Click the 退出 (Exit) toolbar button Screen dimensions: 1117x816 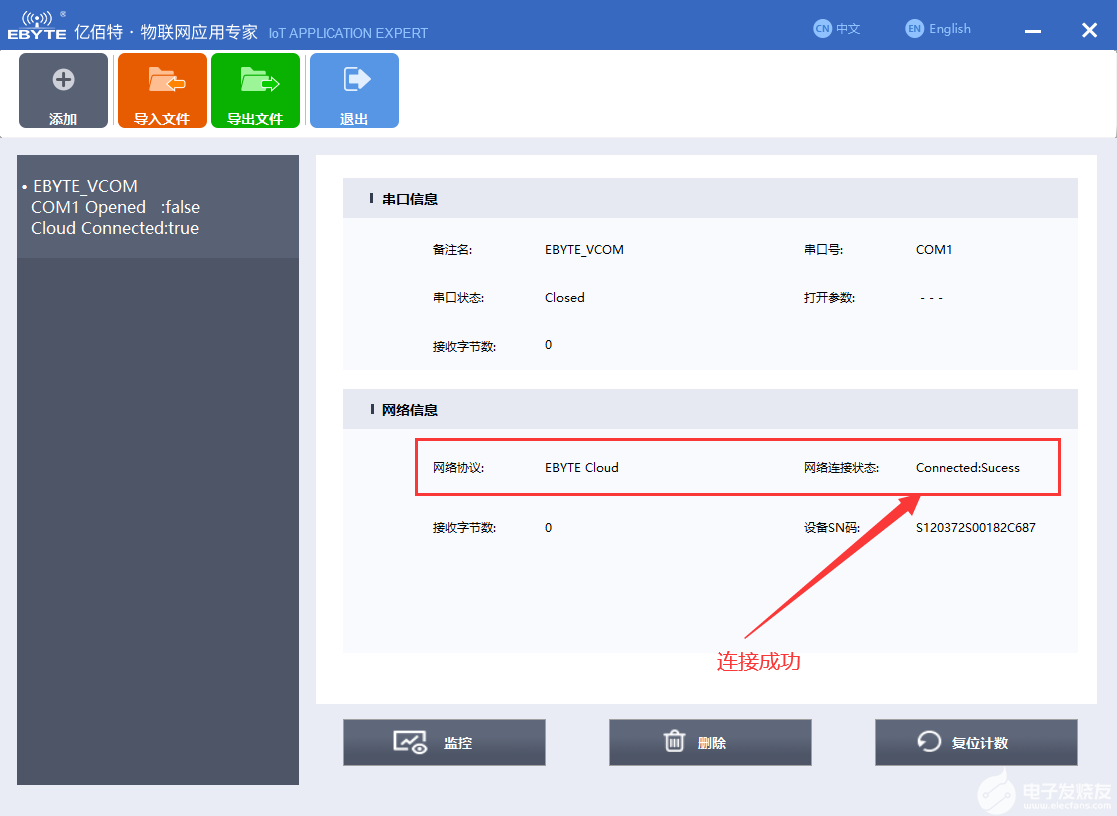354,91
